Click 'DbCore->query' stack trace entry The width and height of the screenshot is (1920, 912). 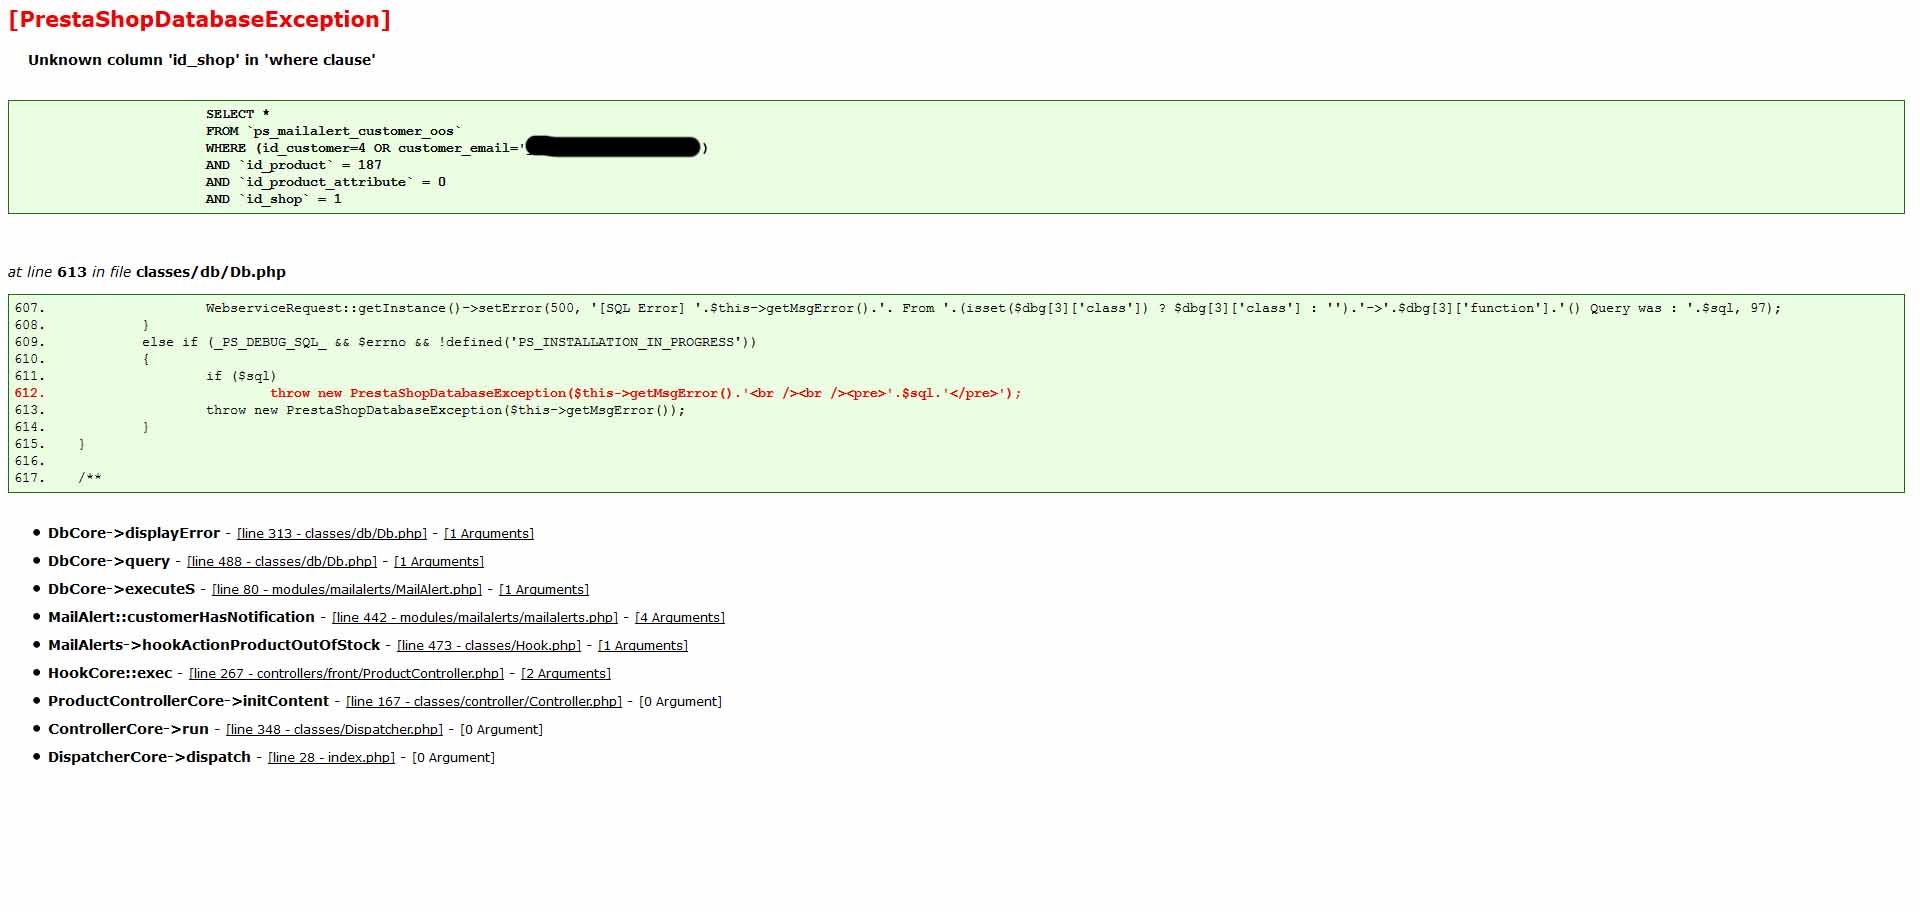[x=109, y=562]
